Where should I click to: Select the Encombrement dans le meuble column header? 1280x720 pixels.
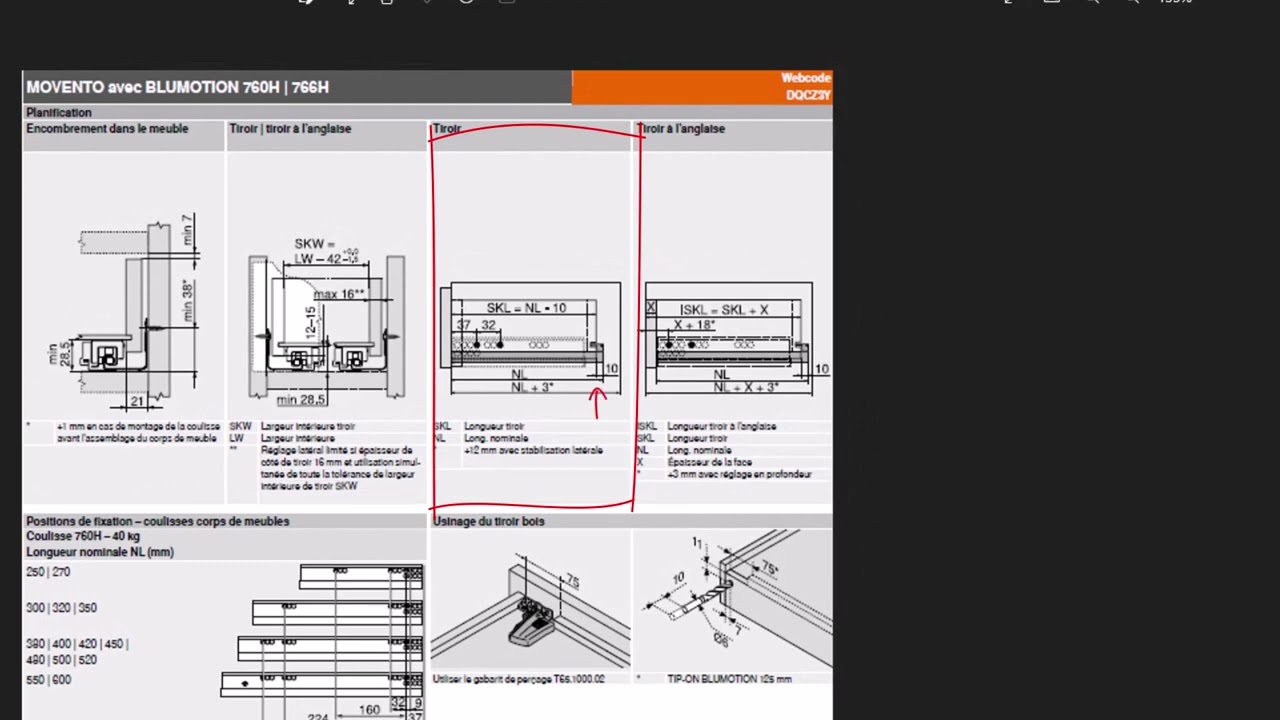(x=107, y=129)
